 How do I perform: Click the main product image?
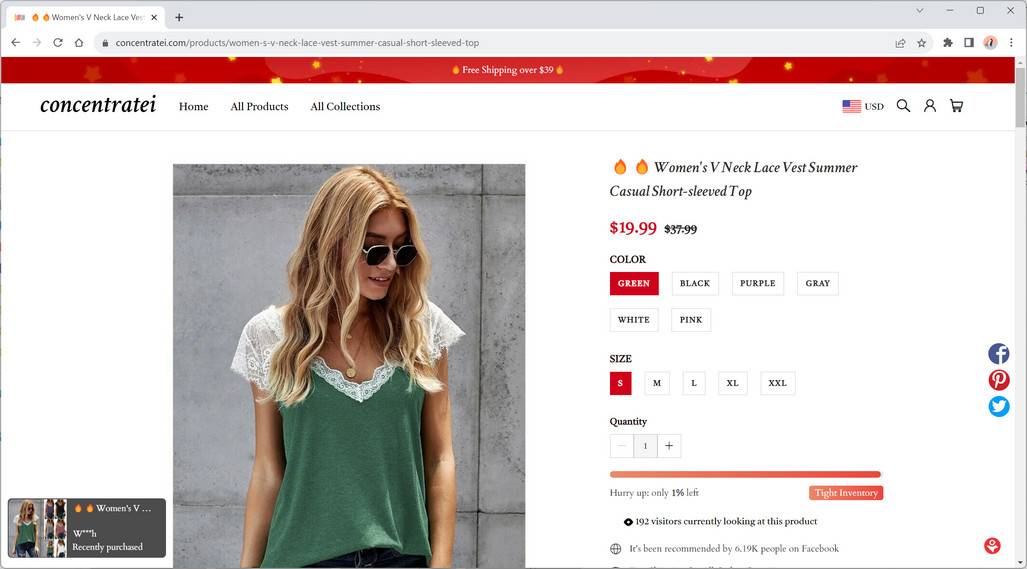click(x=349, y=365)
